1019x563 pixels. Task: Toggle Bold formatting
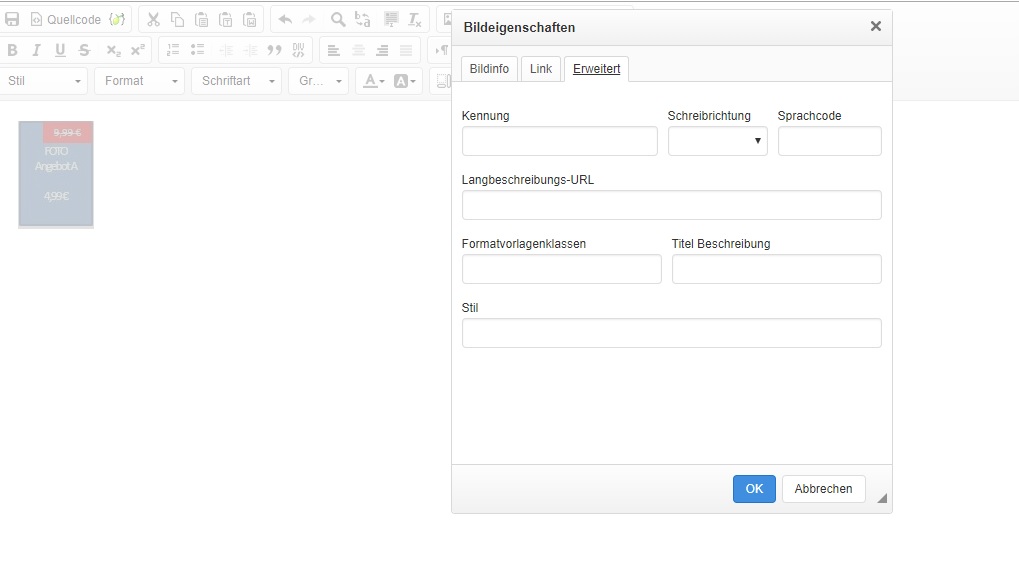(x=12, y=50)
